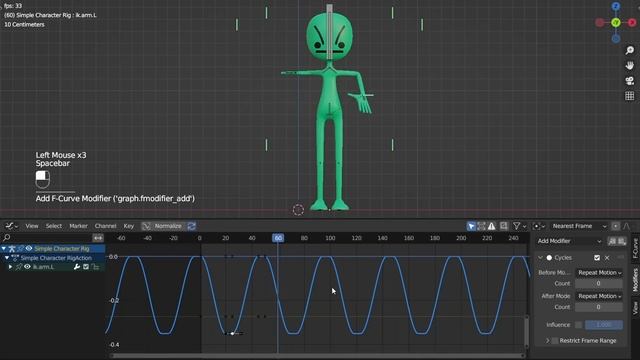The image size is (640, 360).
Task: Click the zoom view magnifier icon
Action: pyautogui.click(x=629, y=50)
